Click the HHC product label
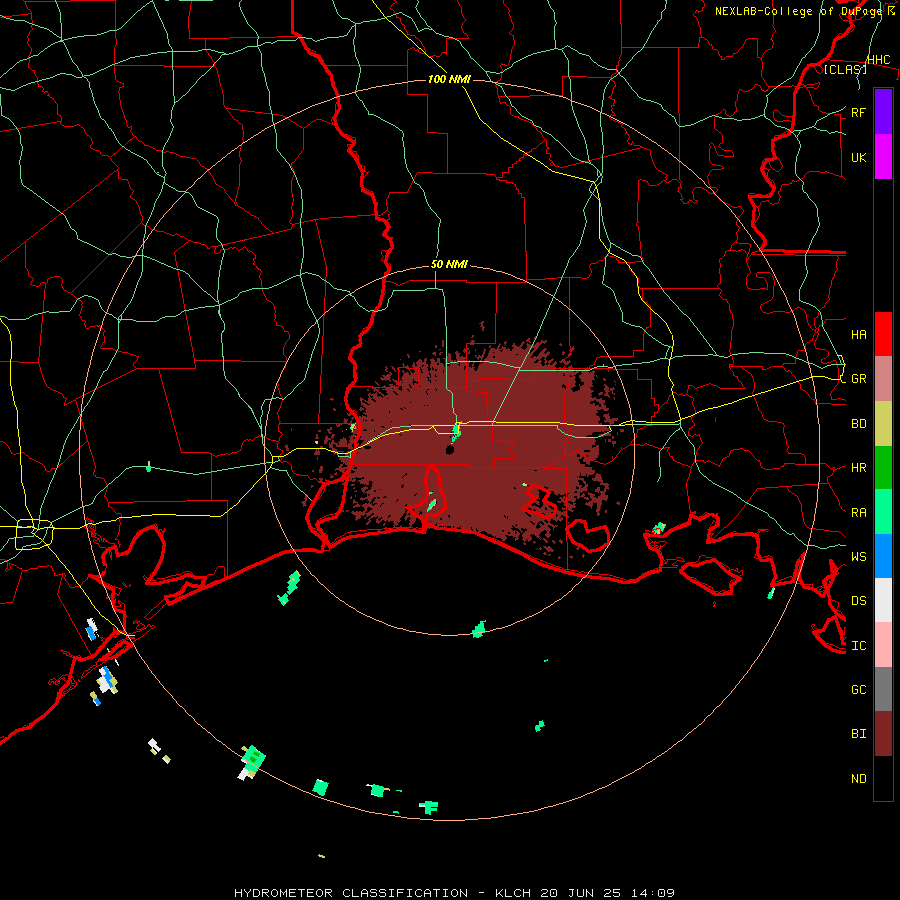Screen dimensions: 900x900 (878, 60)
